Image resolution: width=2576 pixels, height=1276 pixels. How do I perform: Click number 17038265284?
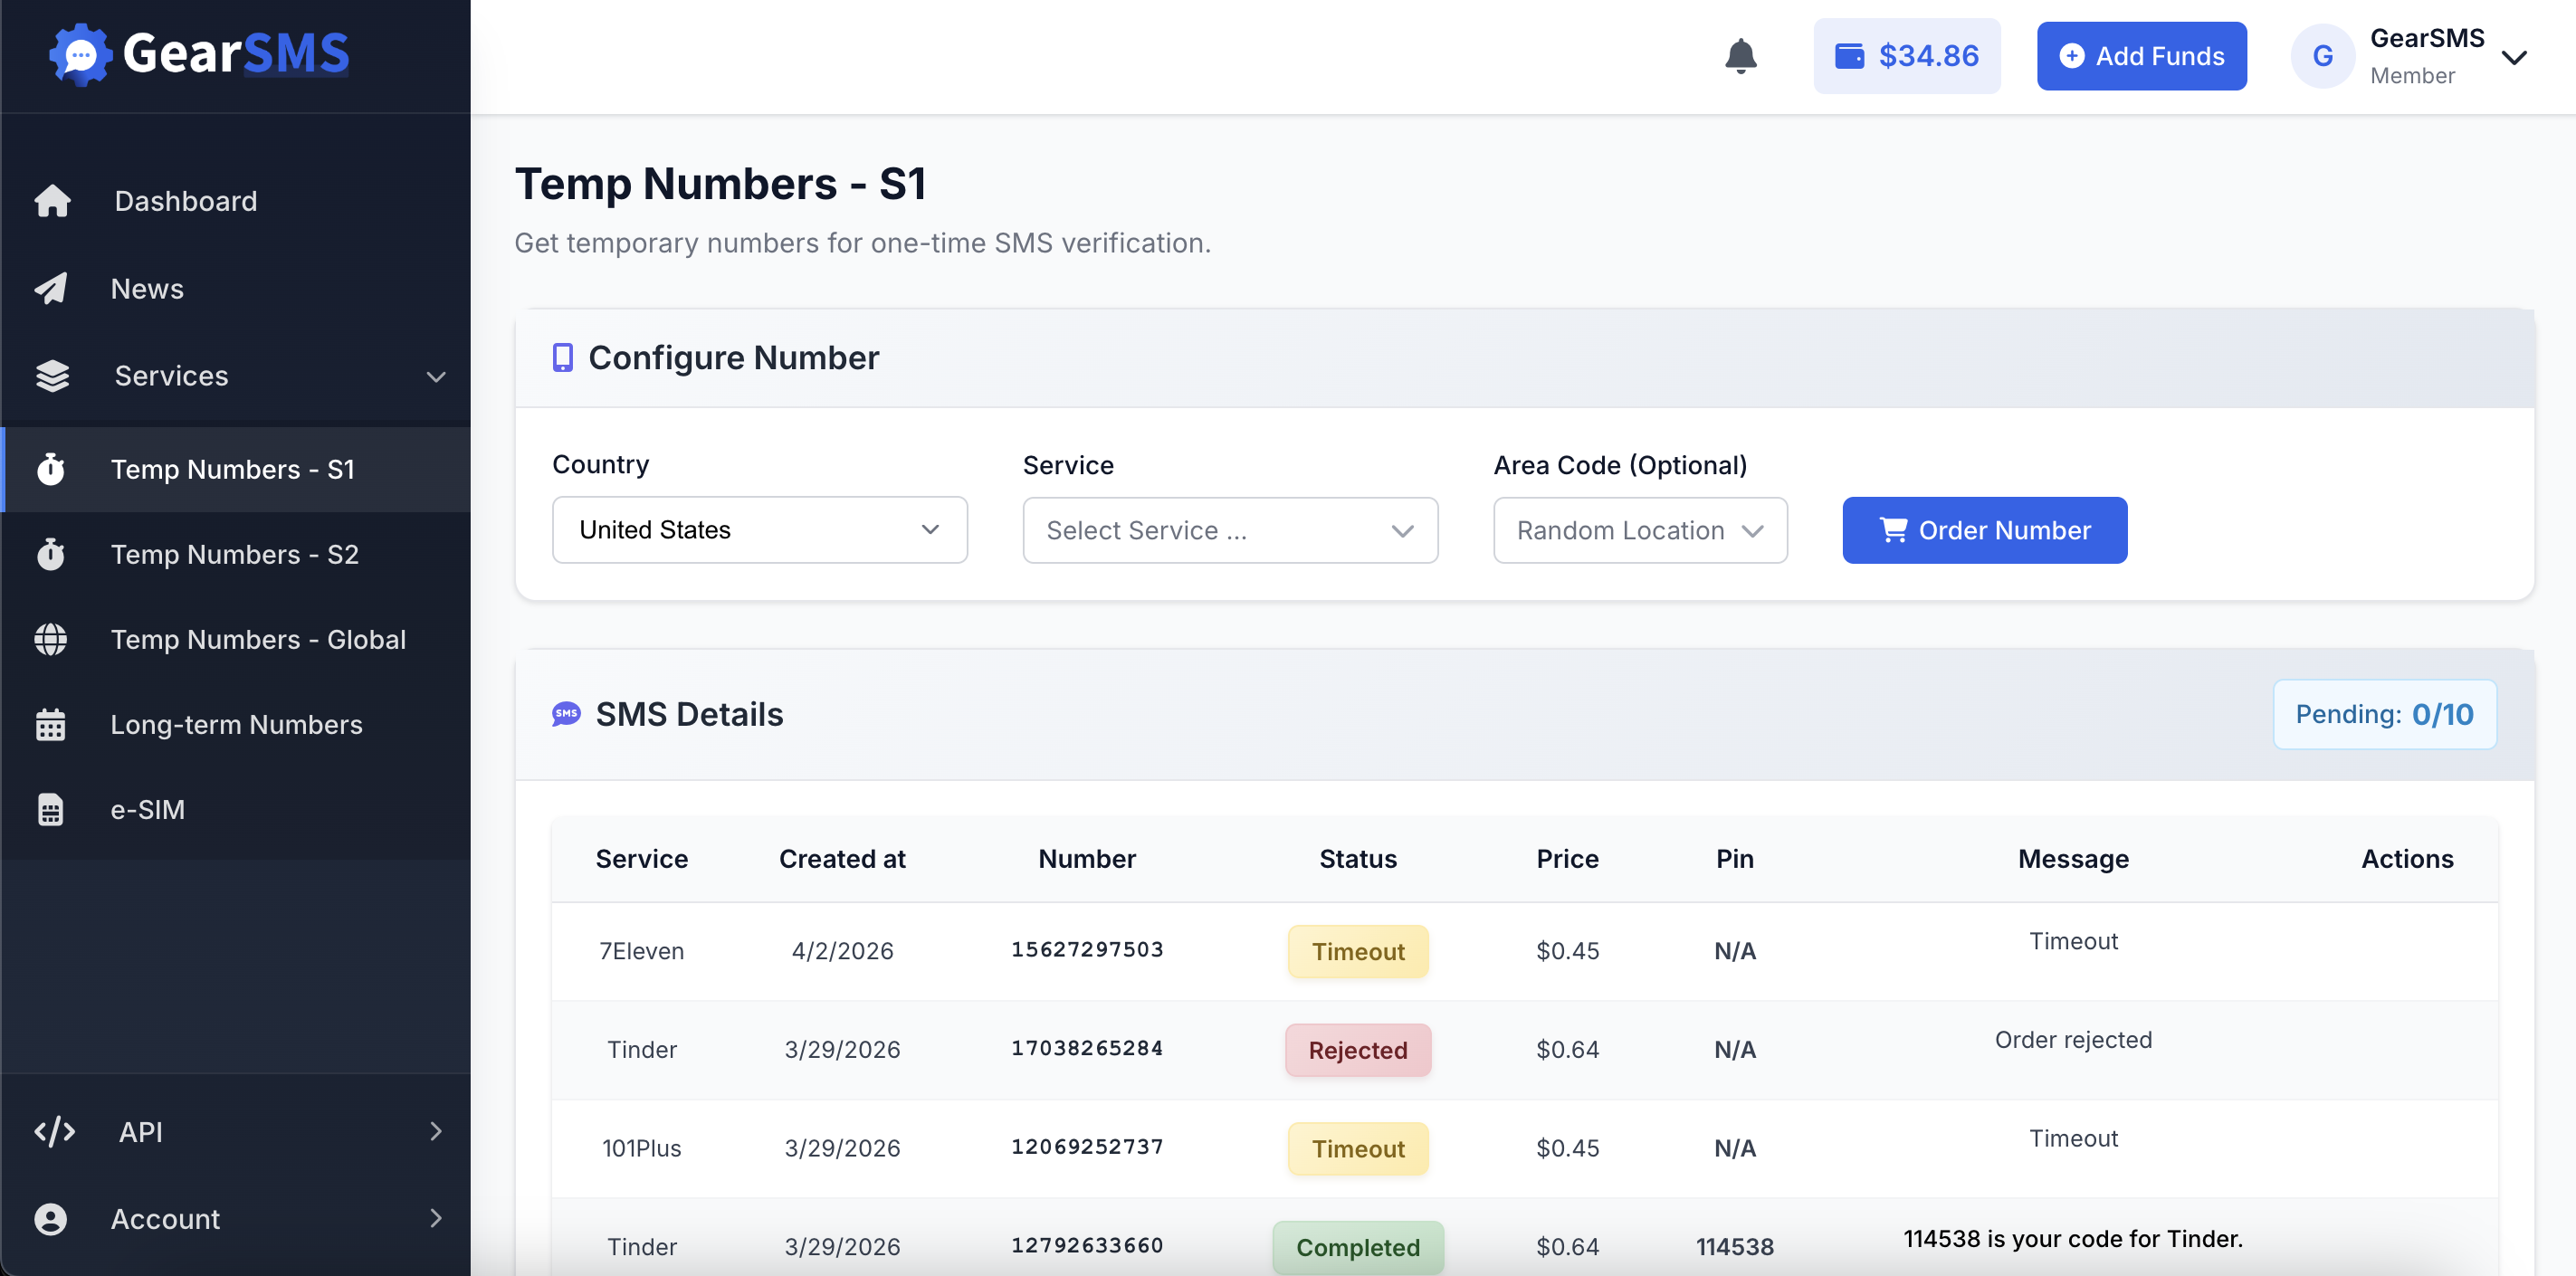click(x=1087, y=1048)
